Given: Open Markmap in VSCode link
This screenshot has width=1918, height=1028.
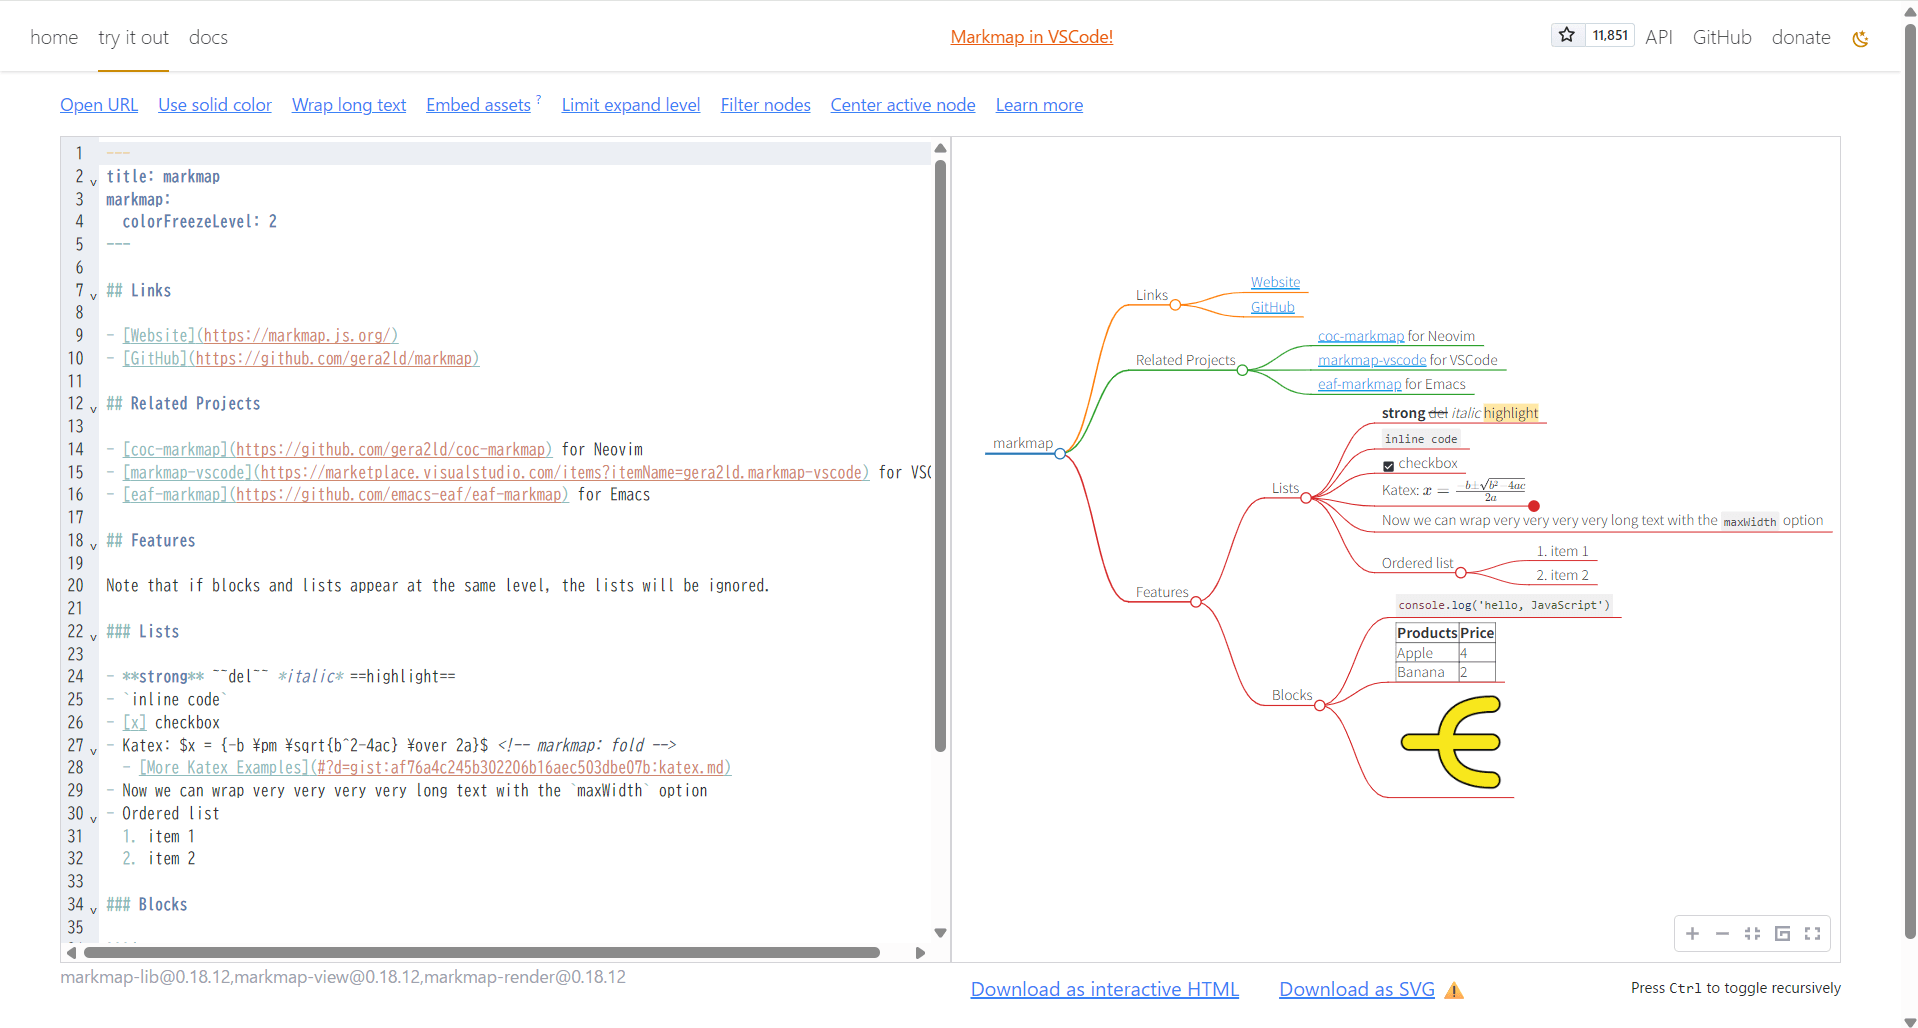Looking at the screenshot, I should coord(1031,37).
